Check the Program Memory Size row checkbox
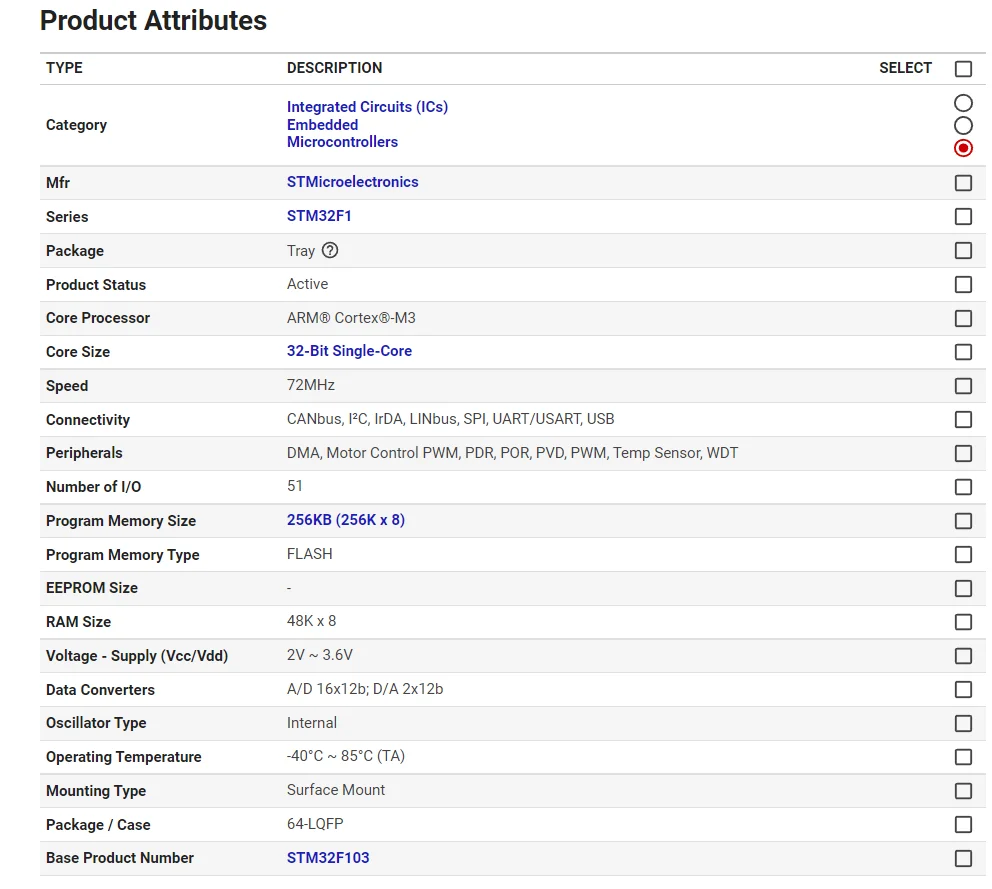Image resolution: width=992 pixels, height=889 pixels. point(963,521)
